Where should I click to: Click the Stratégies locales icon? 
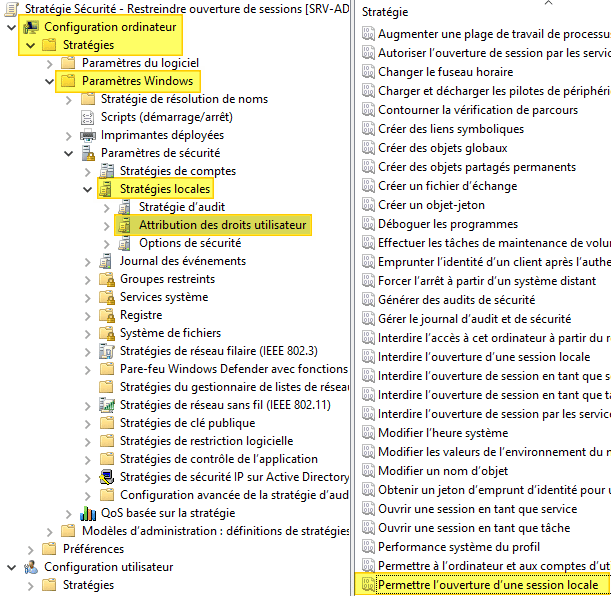coord(106,189)
